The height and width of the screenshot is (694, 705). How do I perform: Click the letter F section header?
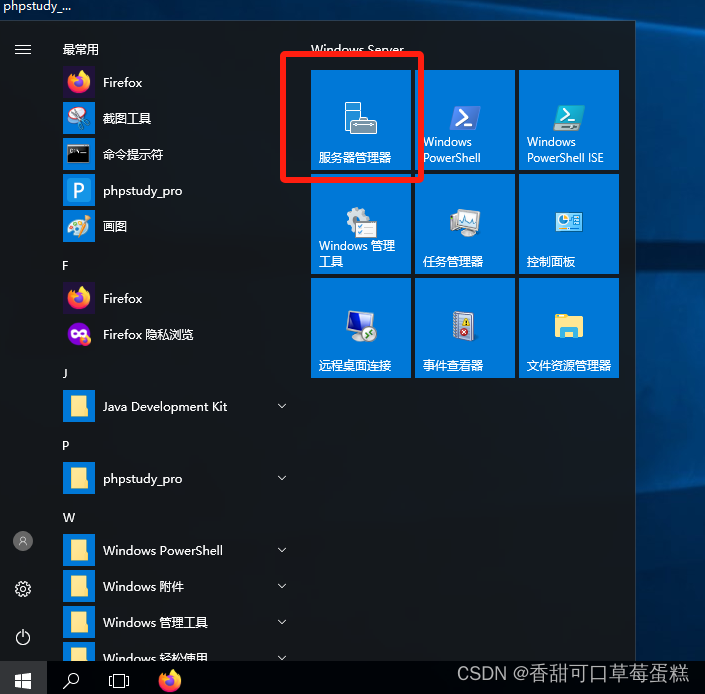tap(65, 266)
